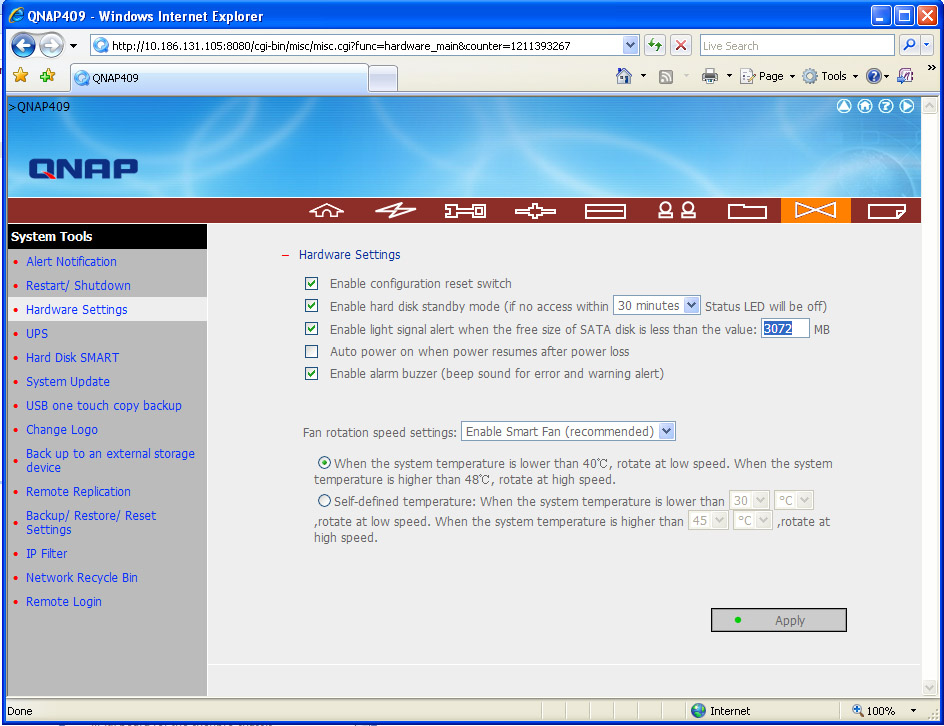Click the up-arrow triangle icon in QNAP header

click(844, 107)
